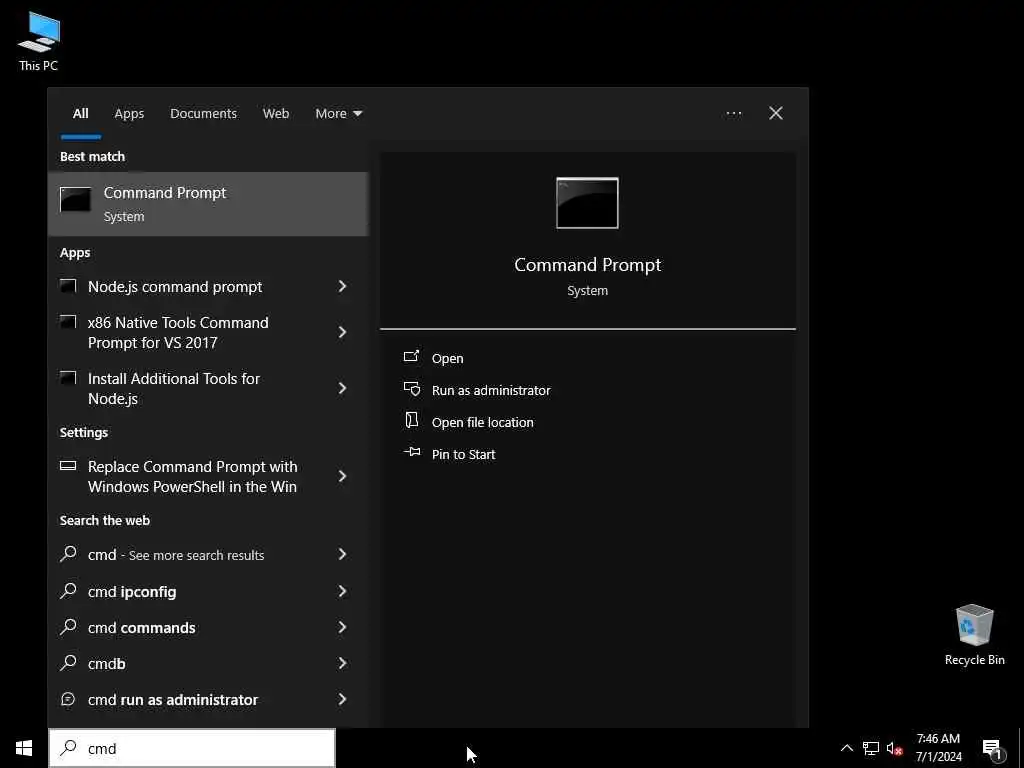Open the This PC desktop icon
This screenshot has height=768, width=1024.
pyautogui.click(x=39, y=42)
